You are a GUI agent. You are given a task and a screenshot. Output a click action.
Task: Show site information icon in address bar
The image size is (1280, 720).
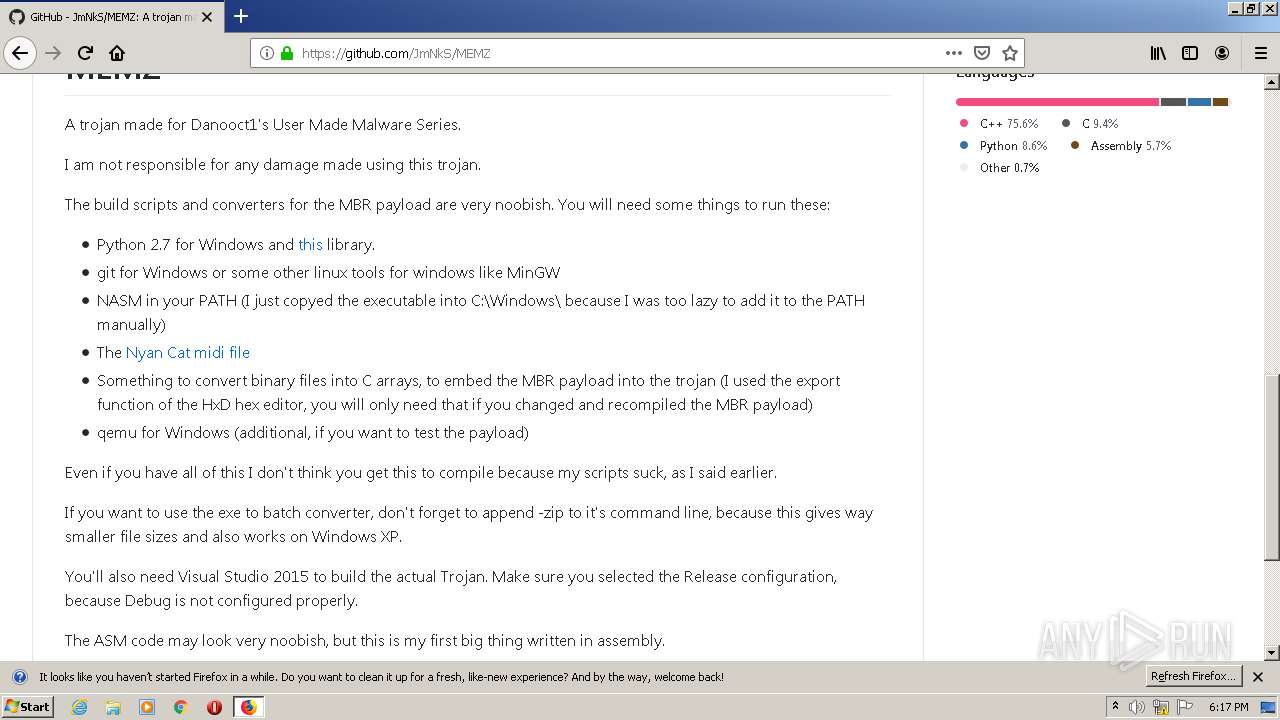pyautogui.click(x=267, y=53)
